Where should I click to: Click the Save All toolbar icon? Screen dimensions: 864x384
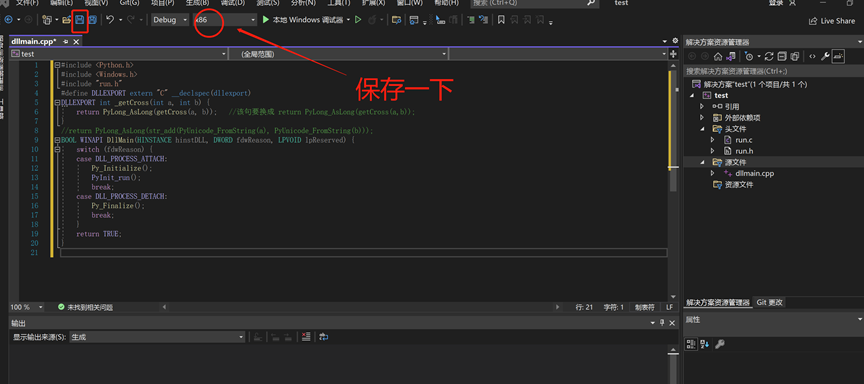(x=93, y=20)
